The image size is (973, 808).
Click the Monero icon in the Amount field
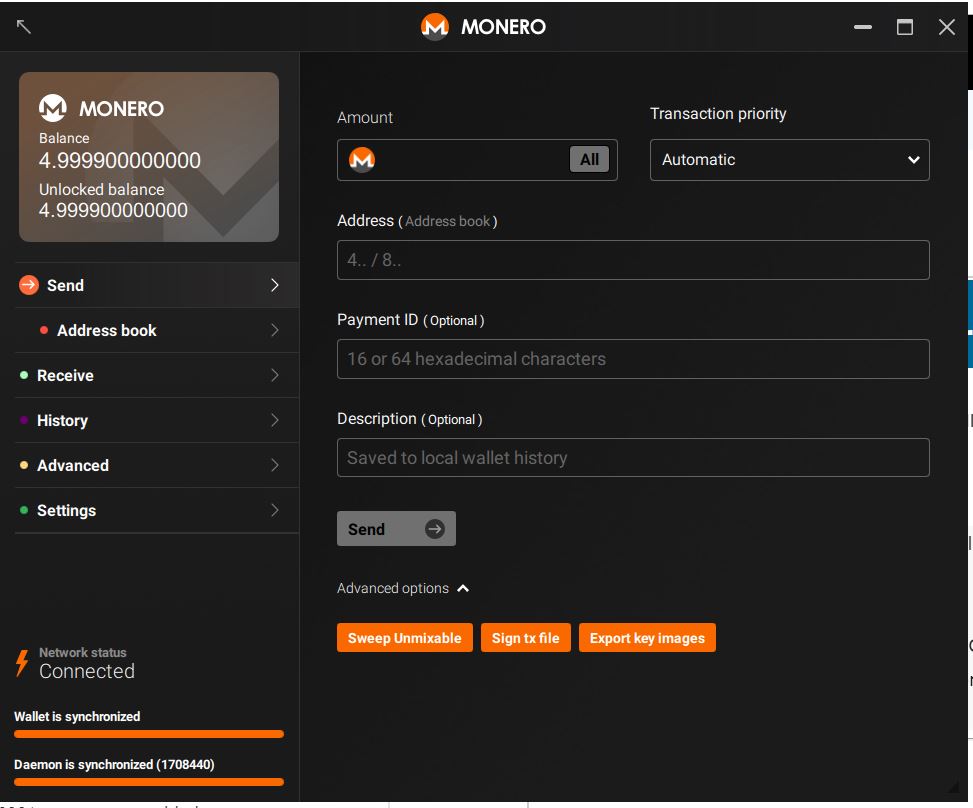point(362,159)
